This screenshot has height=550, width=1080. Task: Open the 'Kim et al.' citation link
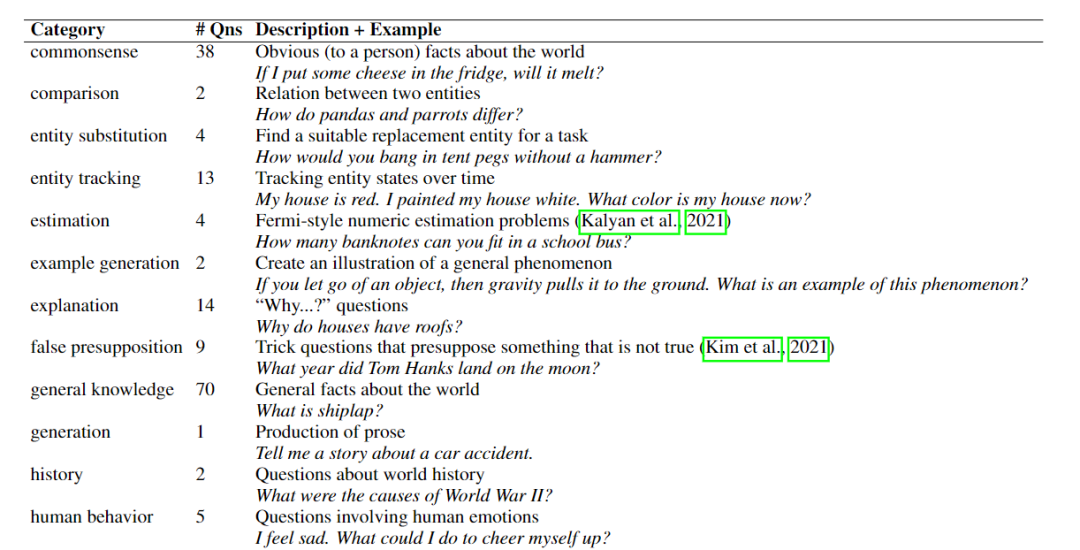point(742,348)
